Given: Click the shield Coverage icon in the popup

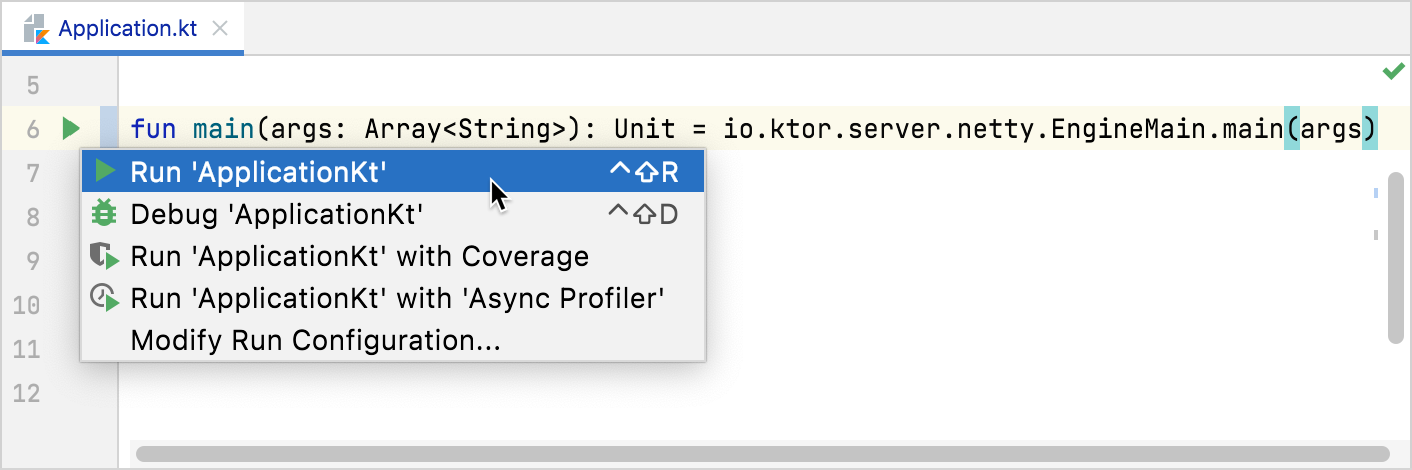Looking at the screenshot, I should 104,256.
